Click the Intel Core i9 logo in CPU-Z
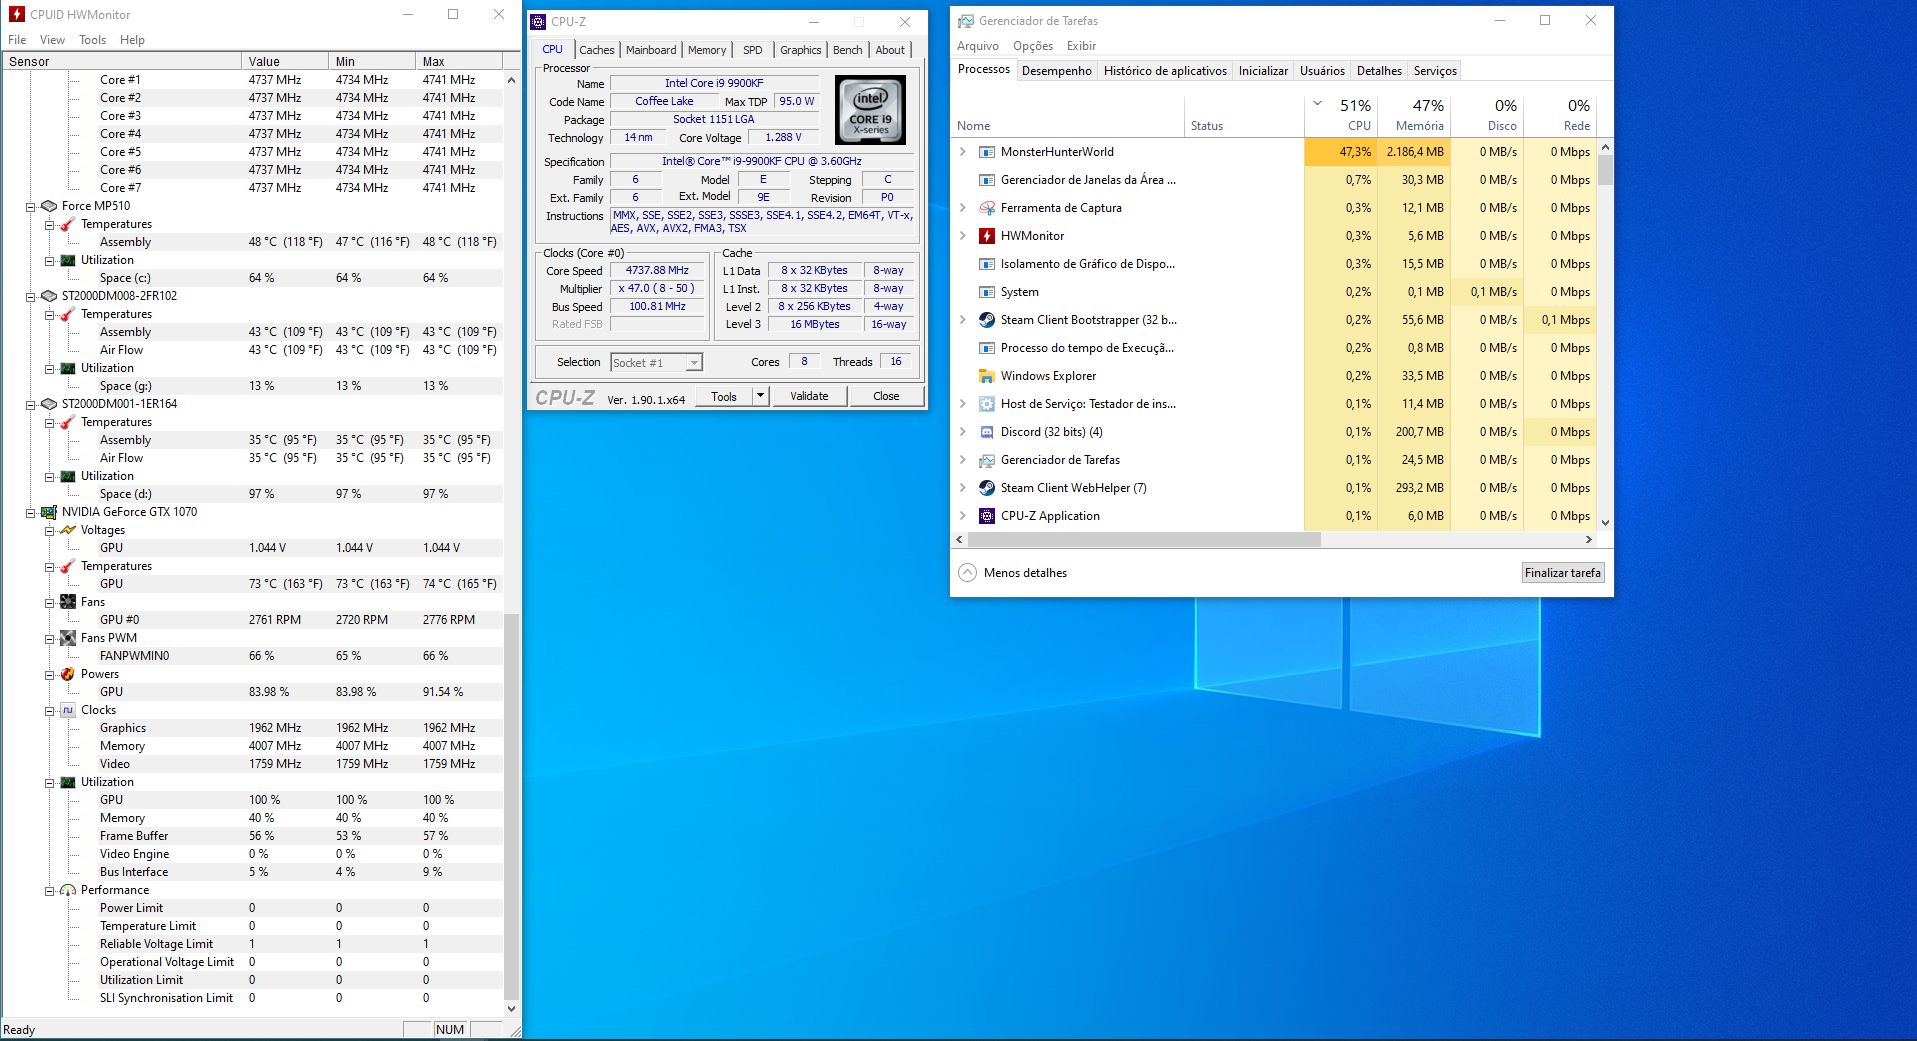 (870, 110)
